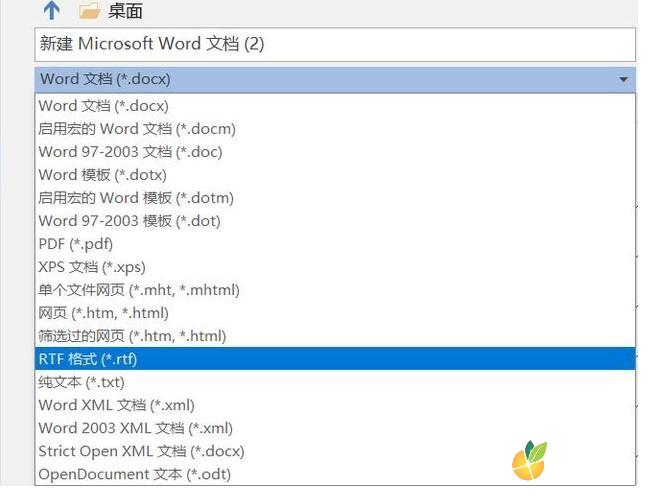Select Word 97-2003 模板 (*.dot)
Viewport: 648px width, 495px height.
(335, 221)
